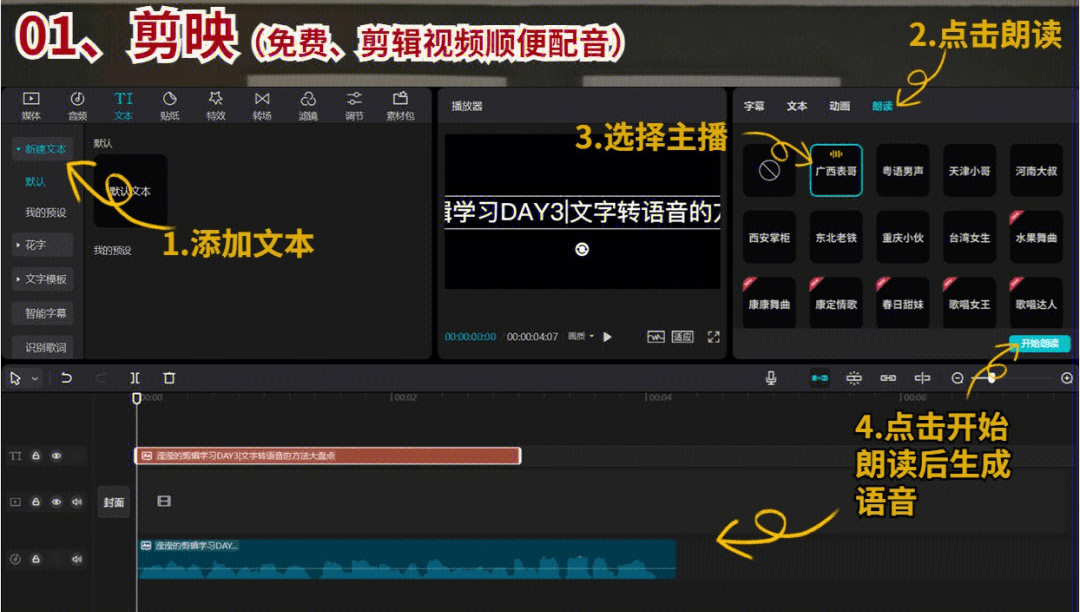This screenshot has height=612, width=1080.
Task: Click the player waveform scope icon
Action: 655,337
